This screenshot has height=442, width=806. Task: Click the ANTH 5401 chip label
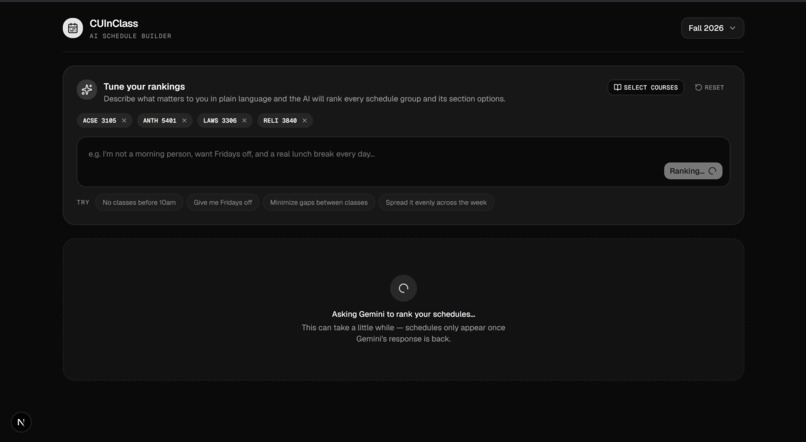(159, 121)
